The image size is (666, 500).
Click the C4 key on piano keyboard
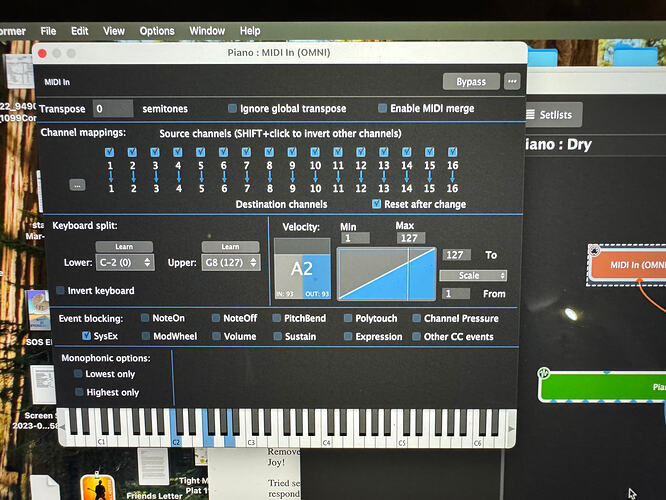(327, 442)
